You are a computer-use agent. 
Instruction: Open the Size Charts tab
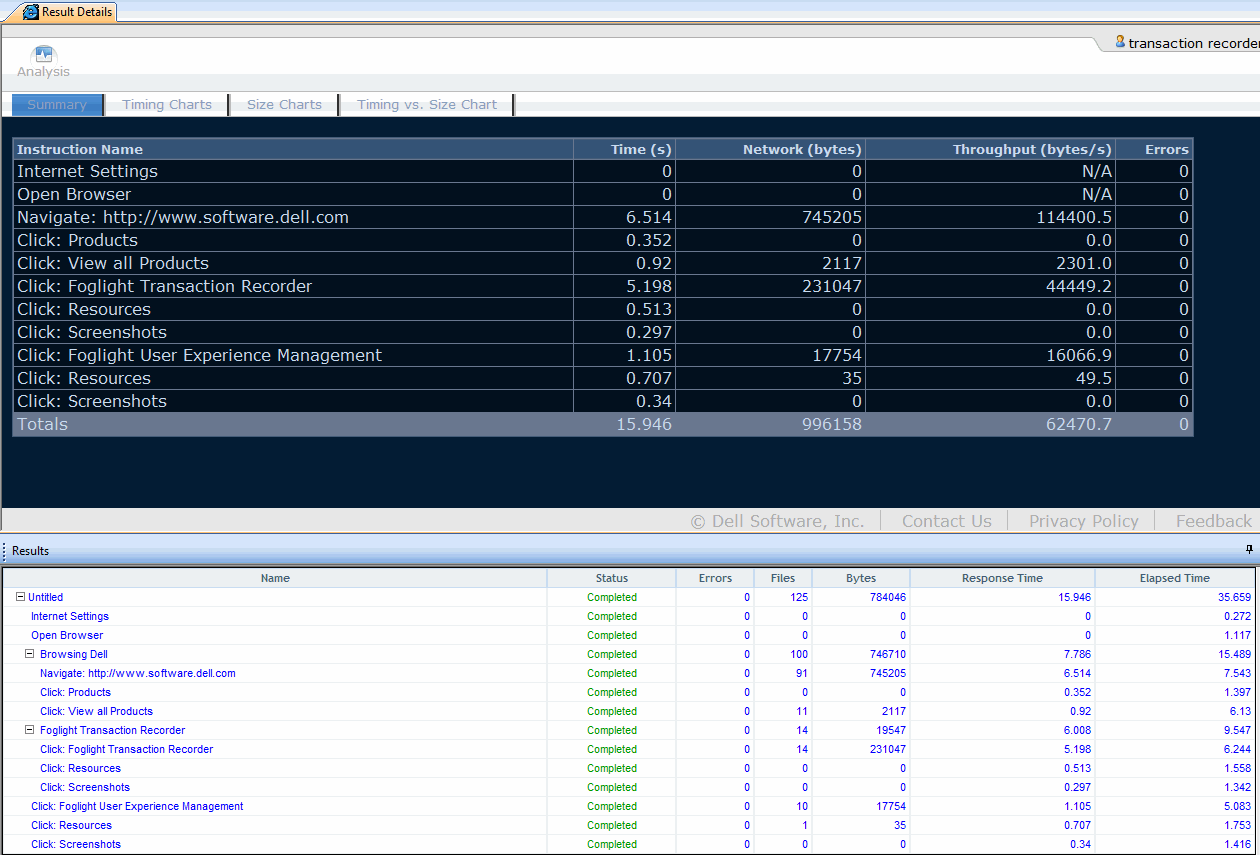coord(284,105)
